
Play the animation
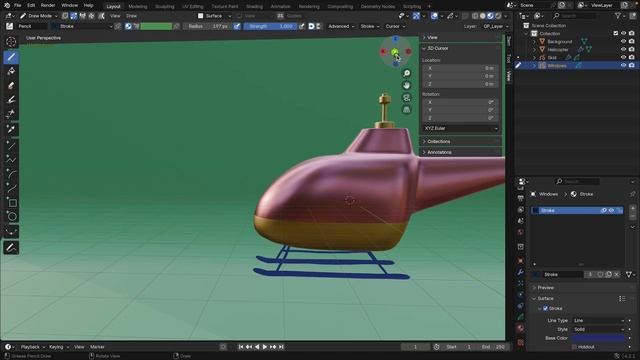(264, 347)
